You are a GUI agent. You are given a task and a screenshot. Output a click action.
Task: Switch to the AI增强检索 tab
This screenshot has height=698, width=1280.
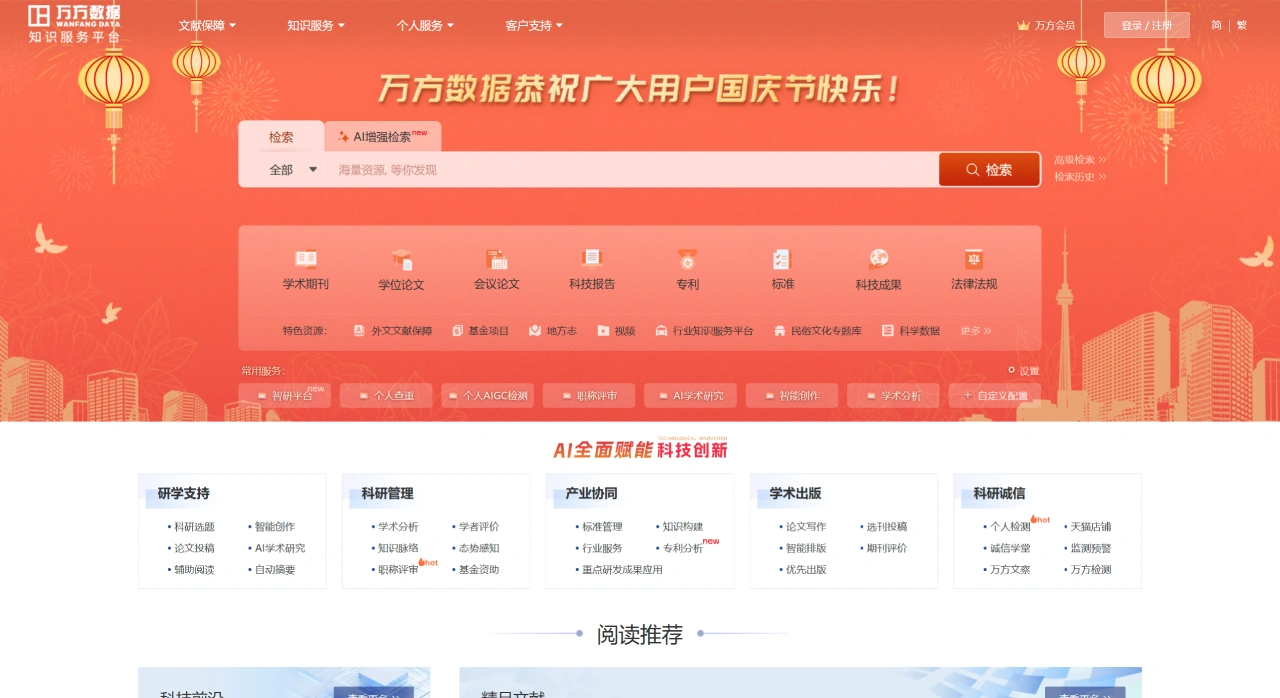point(383,135)
